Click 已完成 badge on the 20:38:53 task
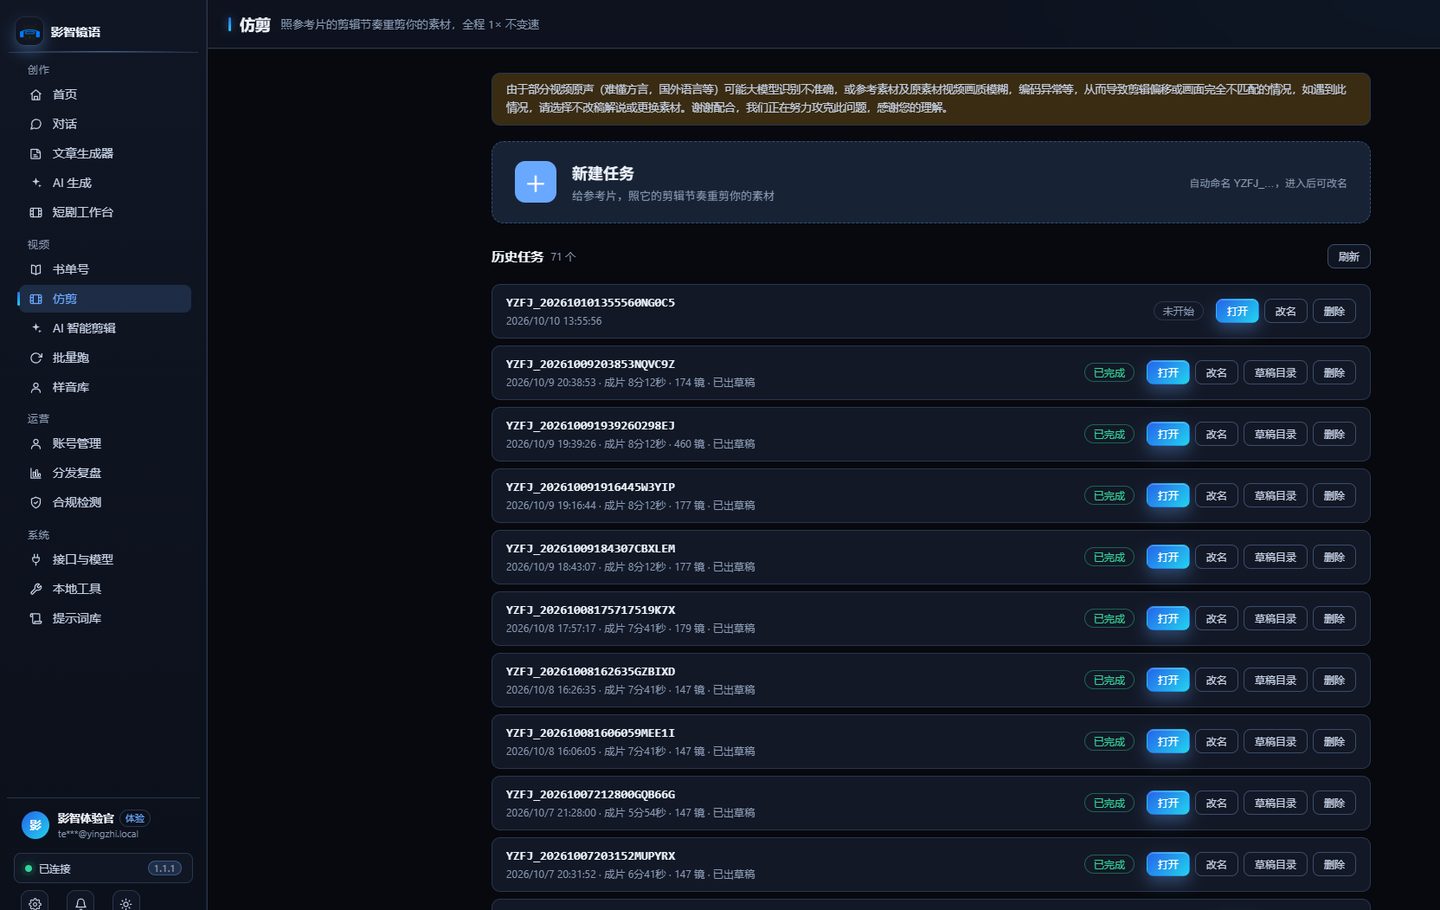 [1109, 373]
